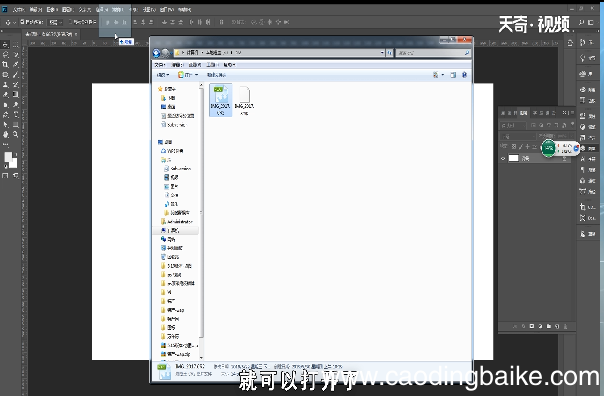Open the Auto-Select Layer/Group dropdown

[x=56, y=22]
